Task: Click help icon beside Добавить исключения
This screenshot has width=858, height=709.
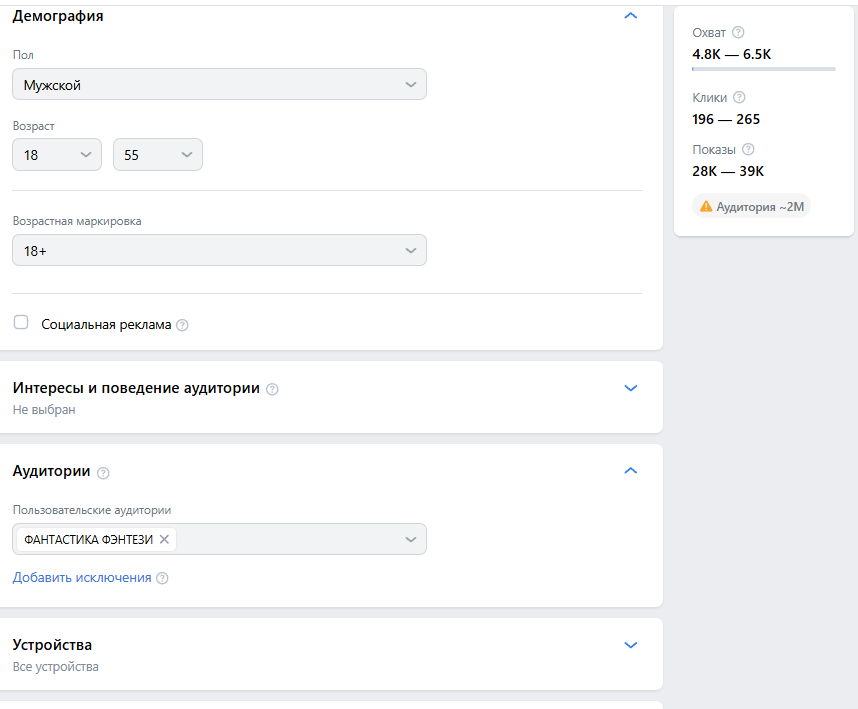Action: click(x=162, y=578)
